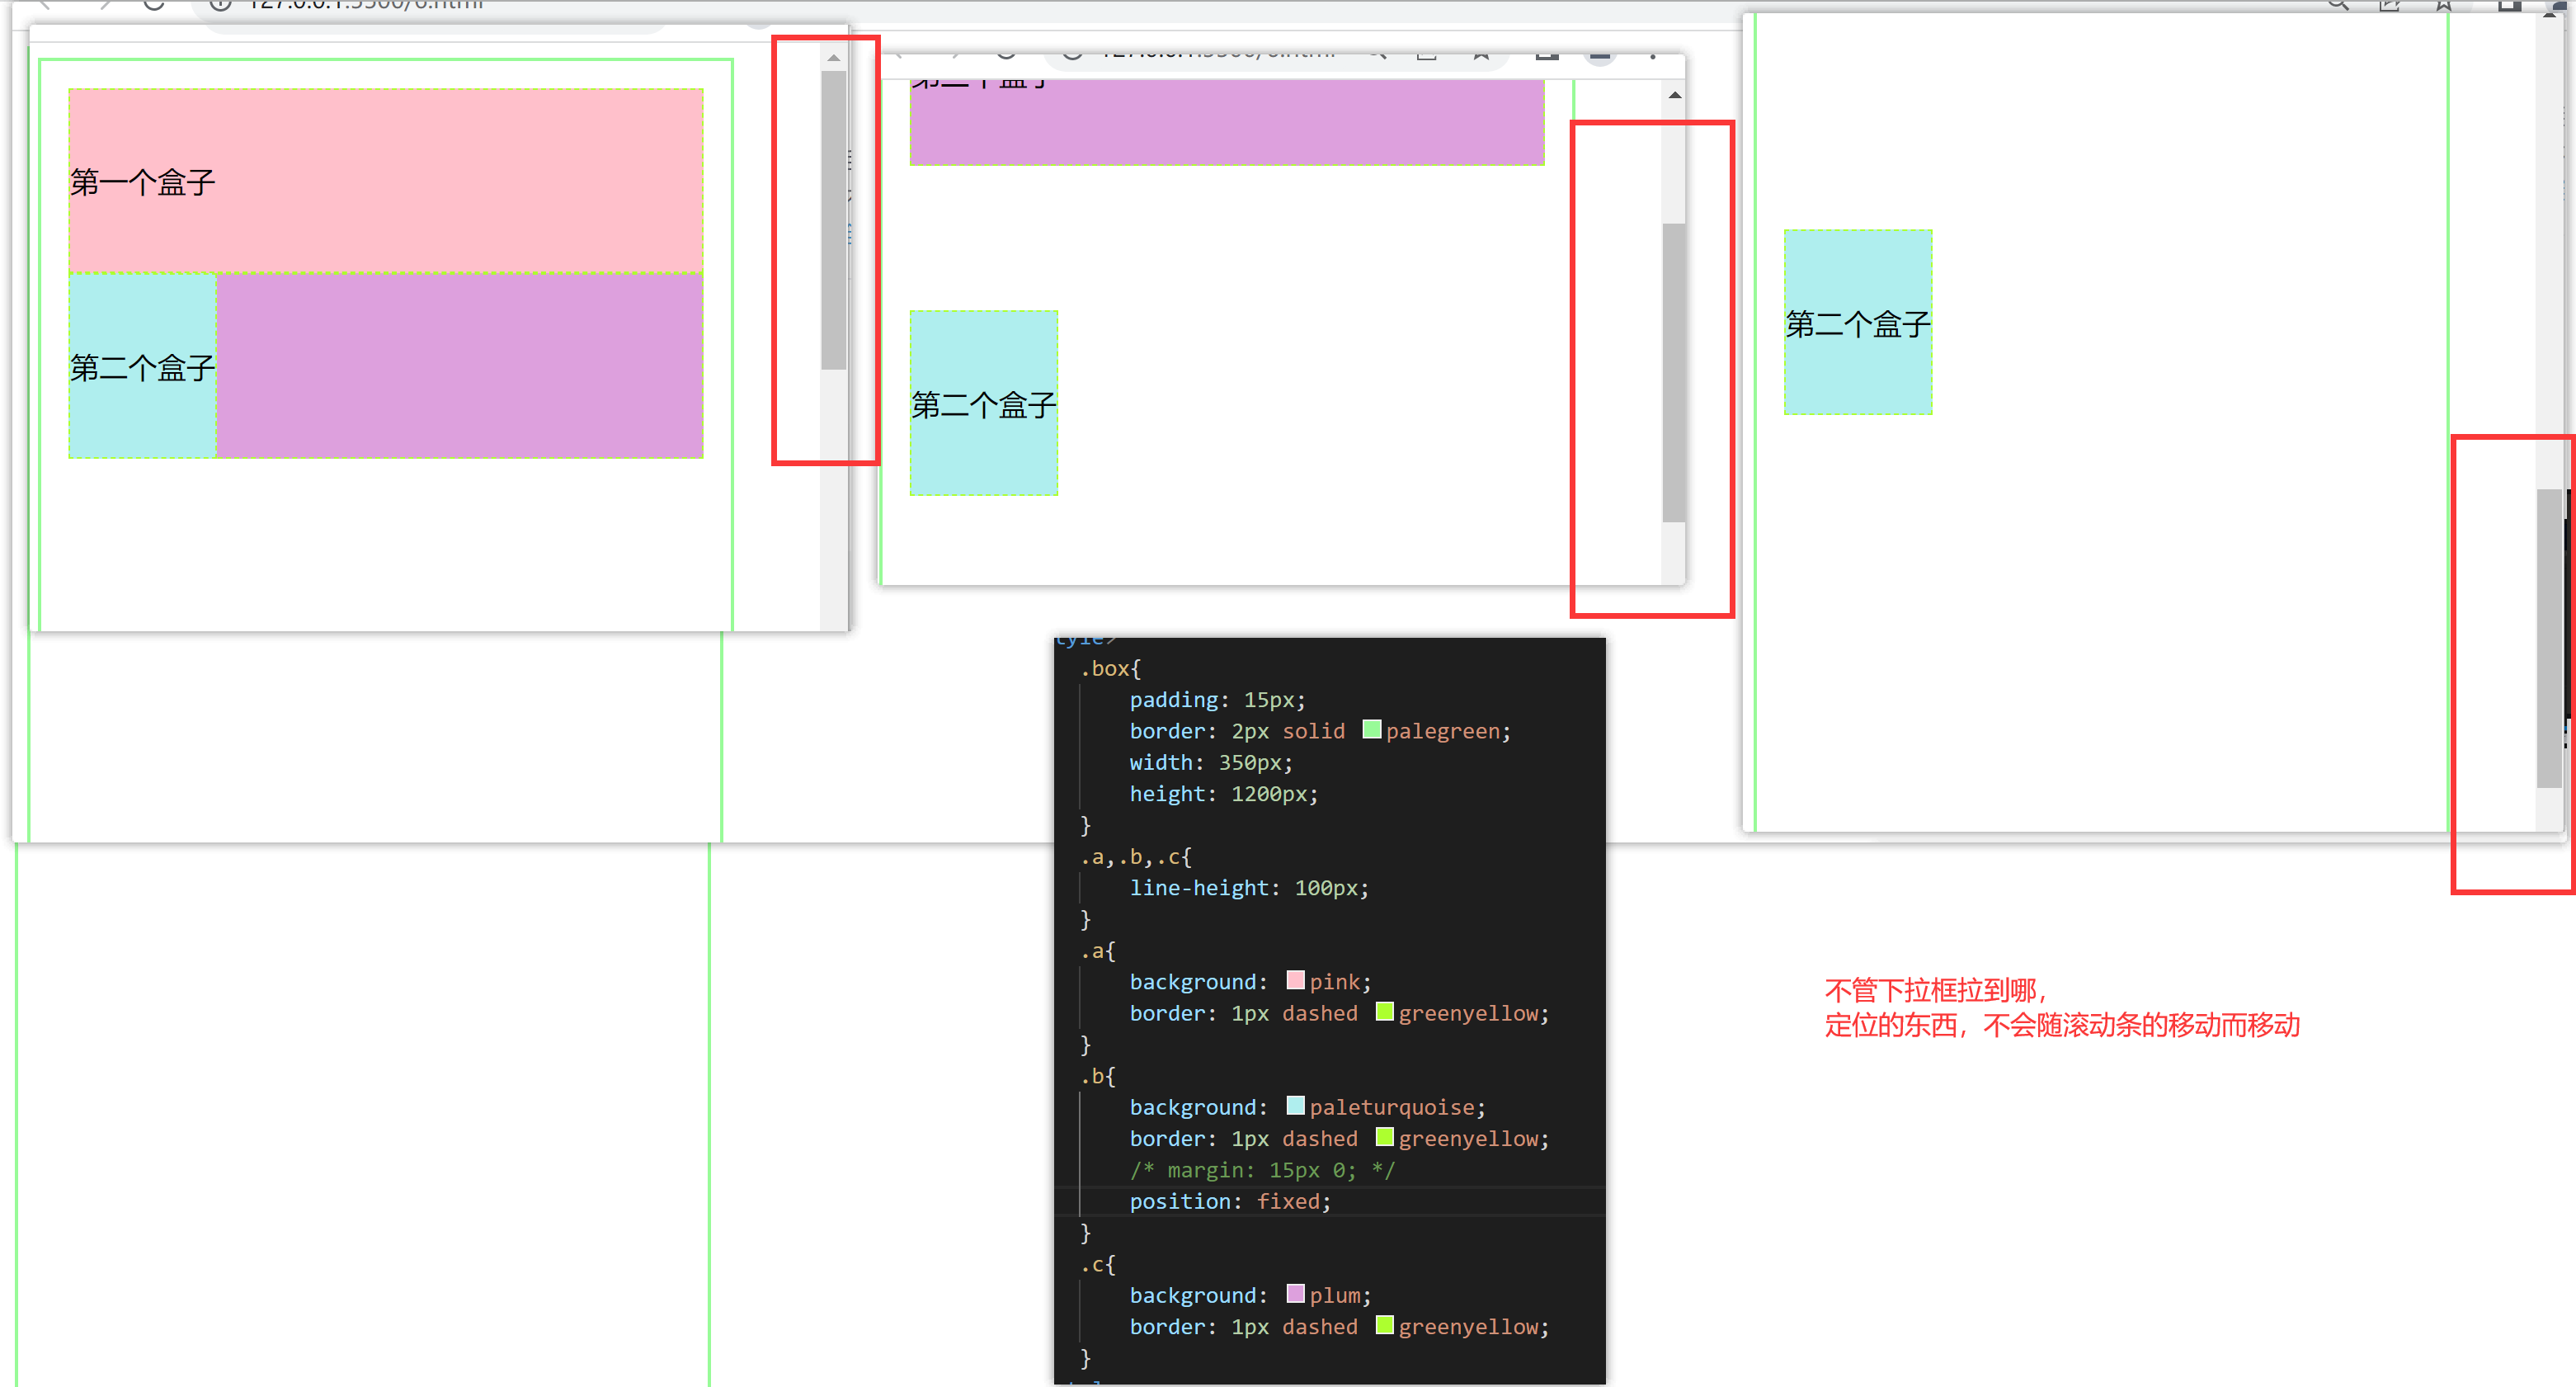
Task: Click the bookmark star in middle browser window
Action: [1481, 55]
